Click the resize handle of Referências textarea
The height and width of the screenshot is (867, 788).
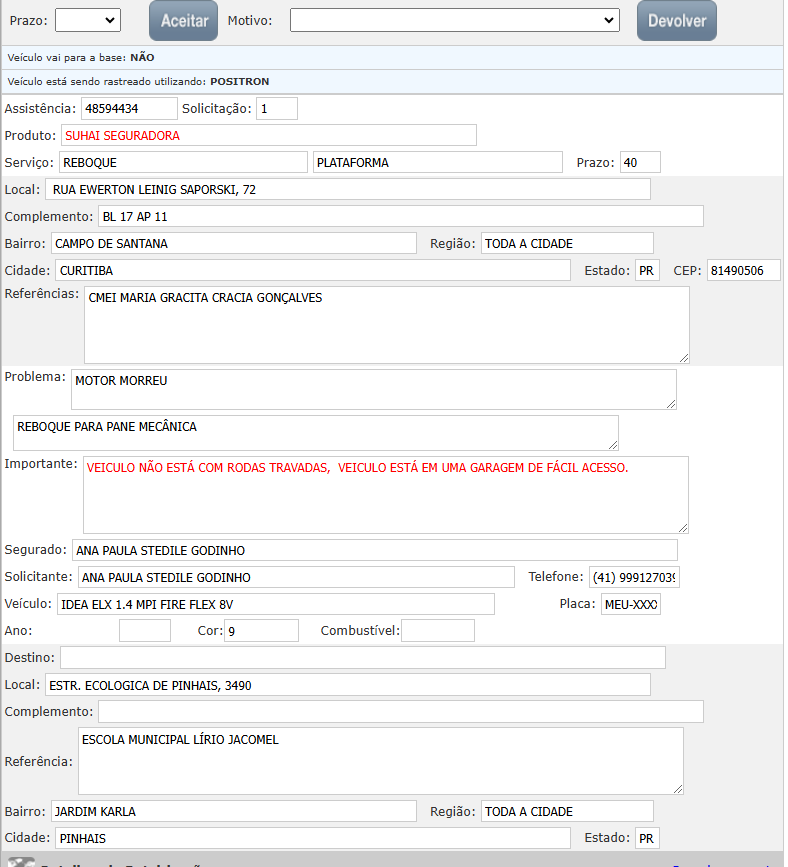(683, 356)
